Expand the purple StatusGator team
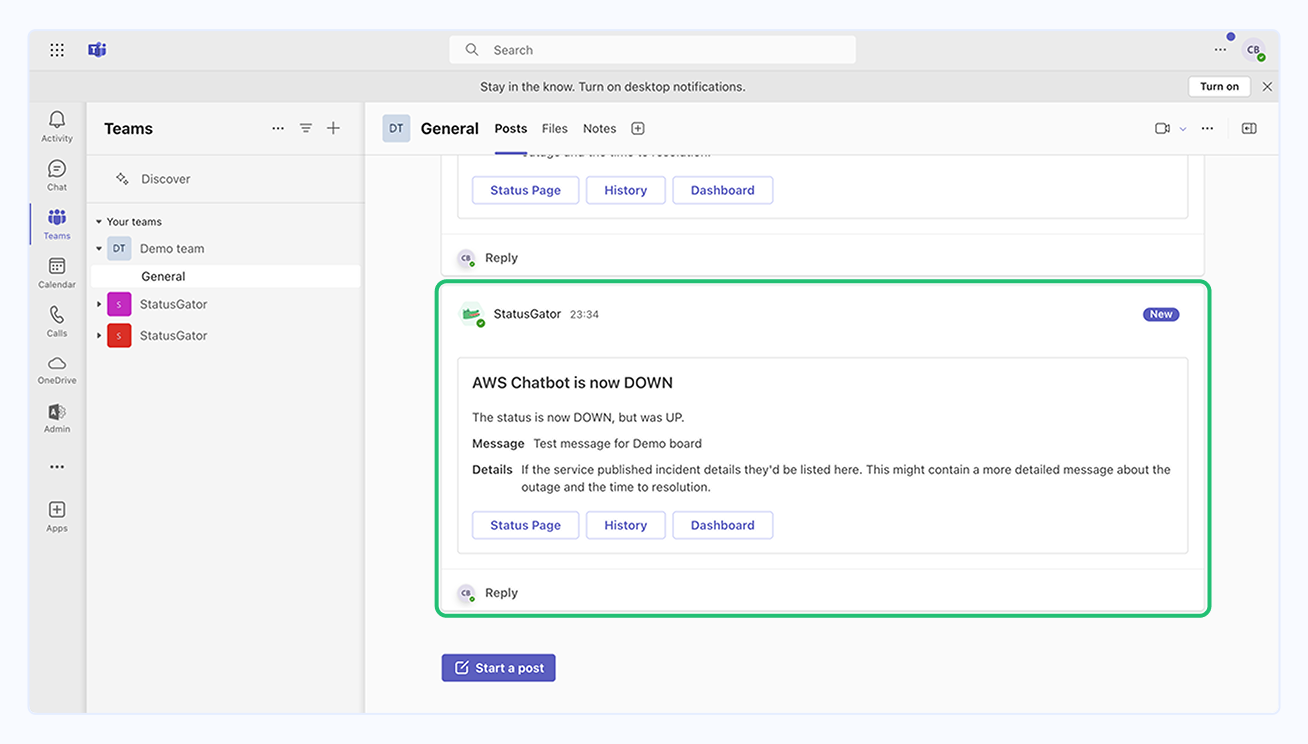Image resolution: width=1308 pixels, height=744 pixels. point(99,304)
